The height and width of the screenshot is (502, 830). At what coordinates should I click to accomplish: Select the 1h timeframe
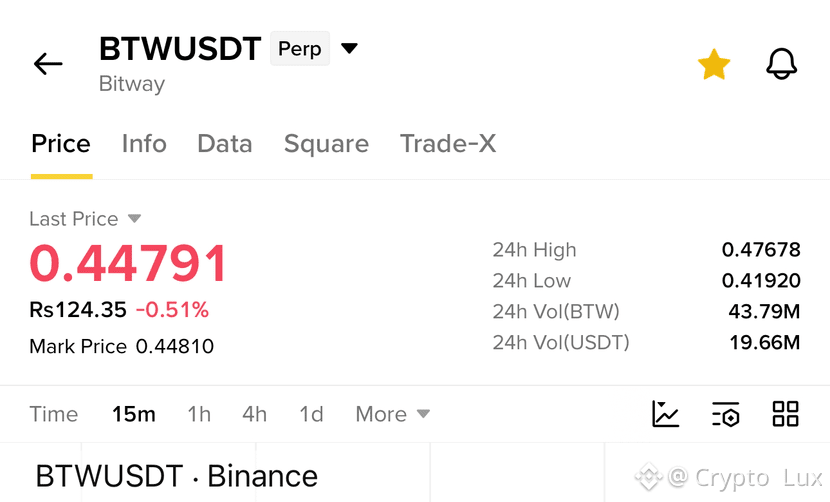coord(199,414)
